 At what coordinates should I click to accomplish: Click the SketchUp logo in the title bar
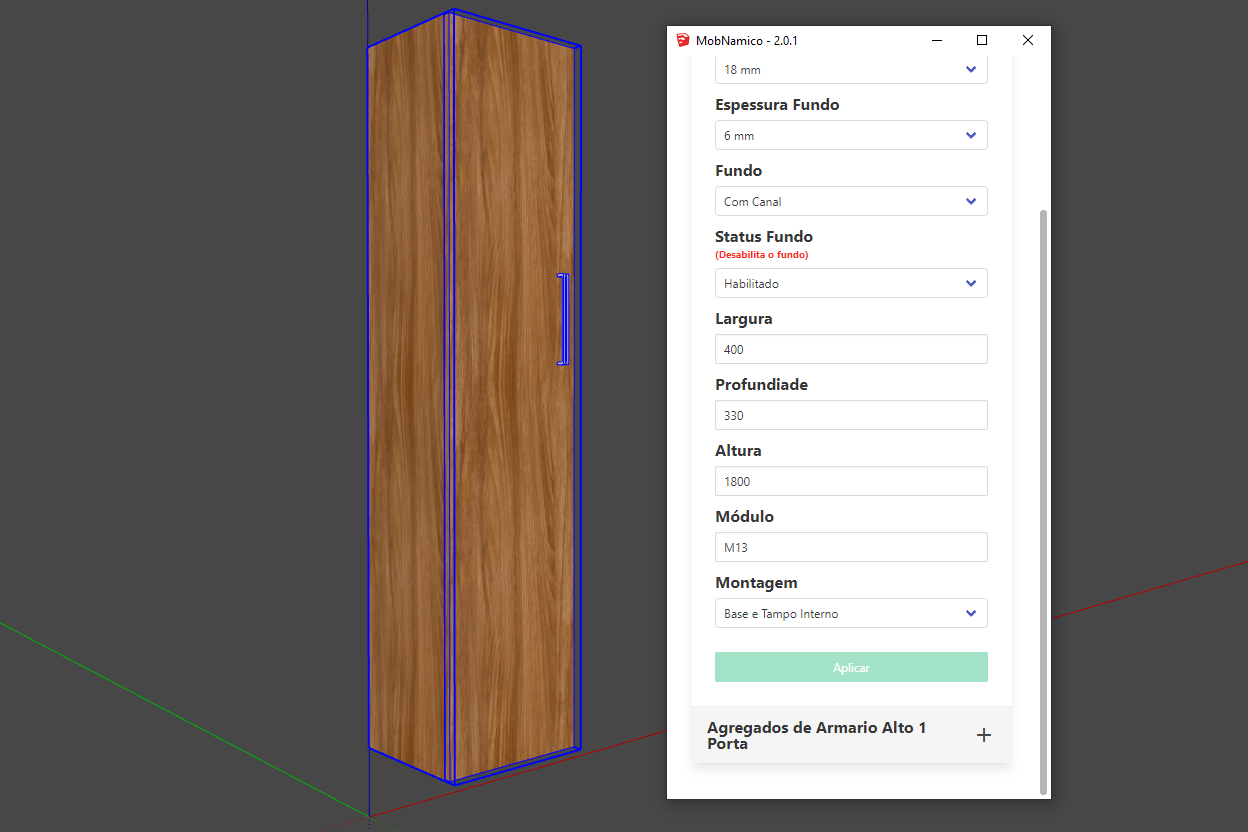point(683,41)
